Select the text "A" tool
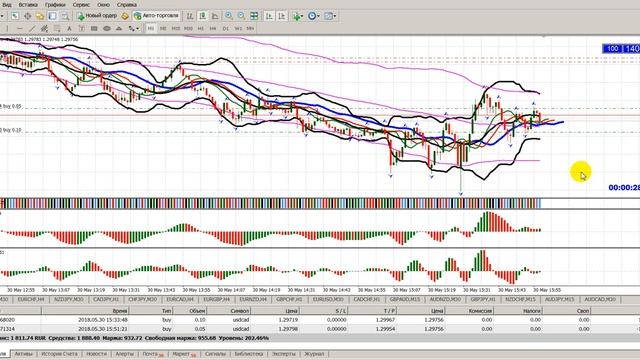Viewport: 640px width, 360px height. pyautogui.click(x=69, y=29)
